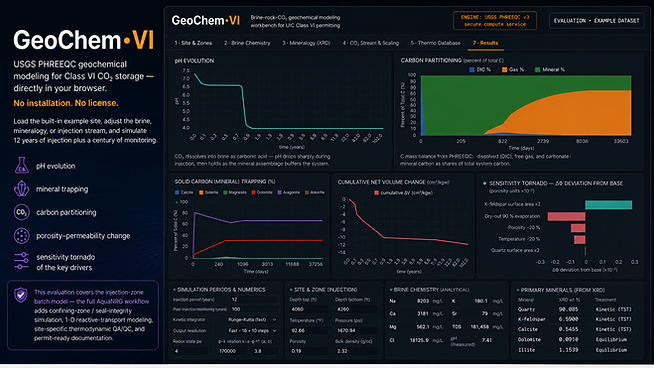Click the Temperature (°F) field
654x368 pixels.
[310, 330]
